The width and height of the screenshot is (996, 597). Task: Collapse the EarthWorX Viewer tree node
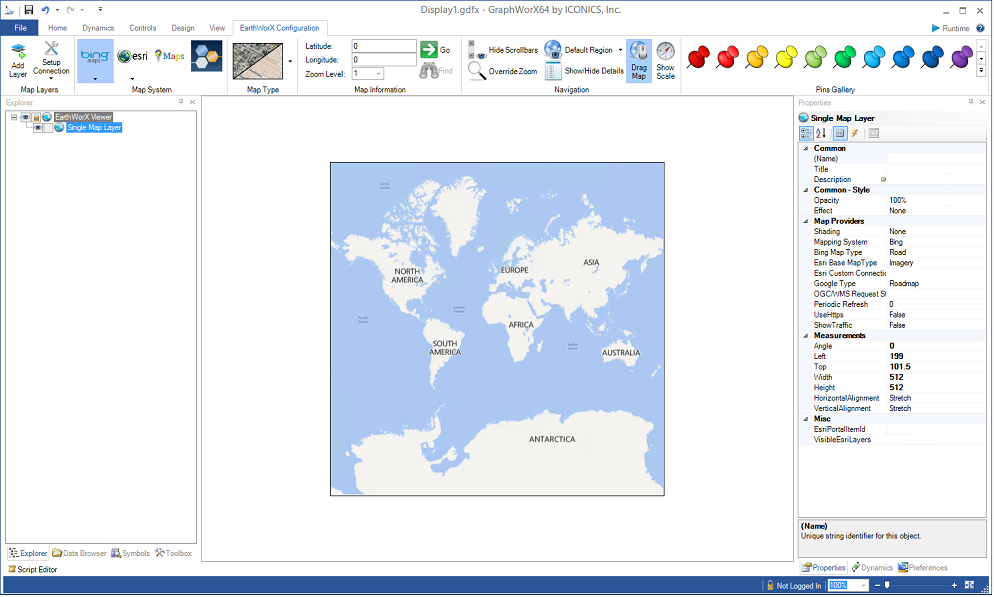pos(13,117)
